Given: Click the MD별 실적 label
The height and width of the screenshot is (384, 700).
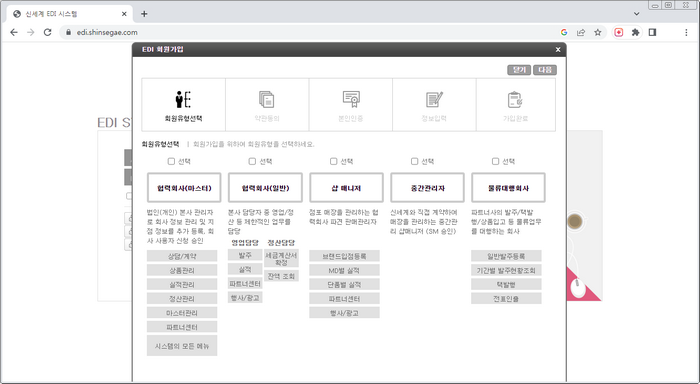Looking at the screenshot, I should point(344,270).
